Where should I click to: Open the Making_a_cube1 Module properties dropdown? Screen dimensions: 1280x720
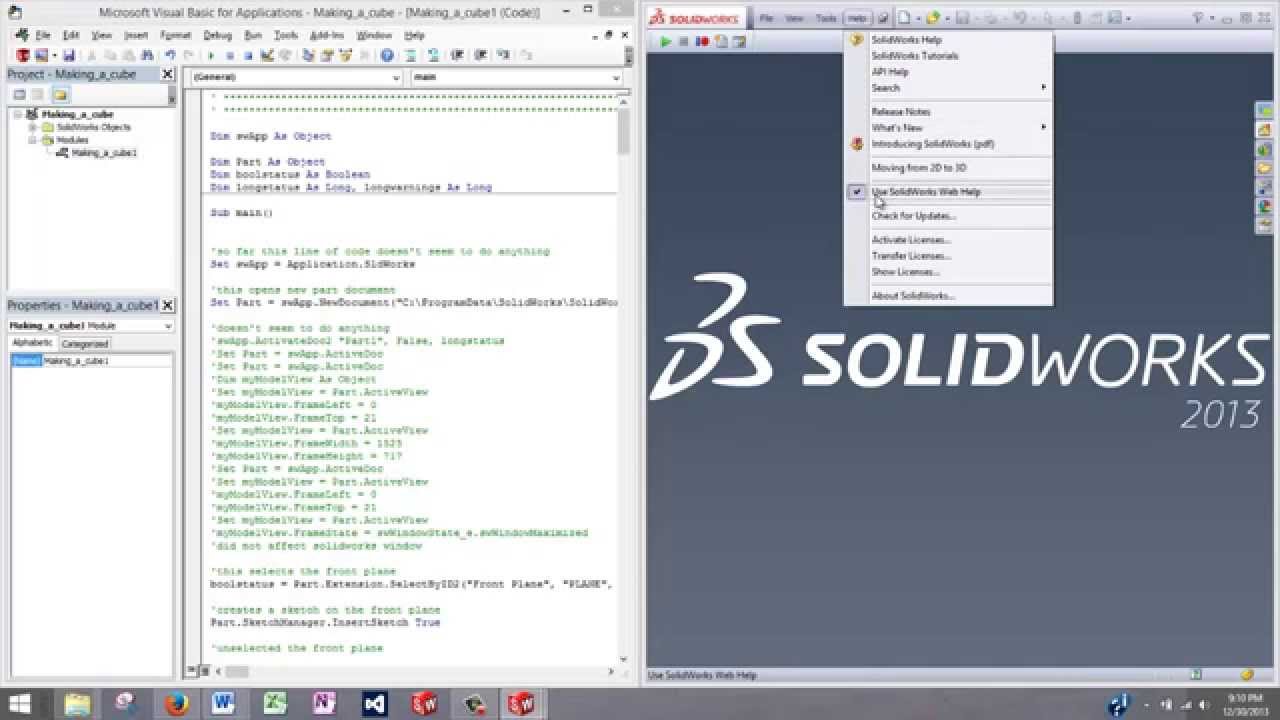[x=166, y=326]
